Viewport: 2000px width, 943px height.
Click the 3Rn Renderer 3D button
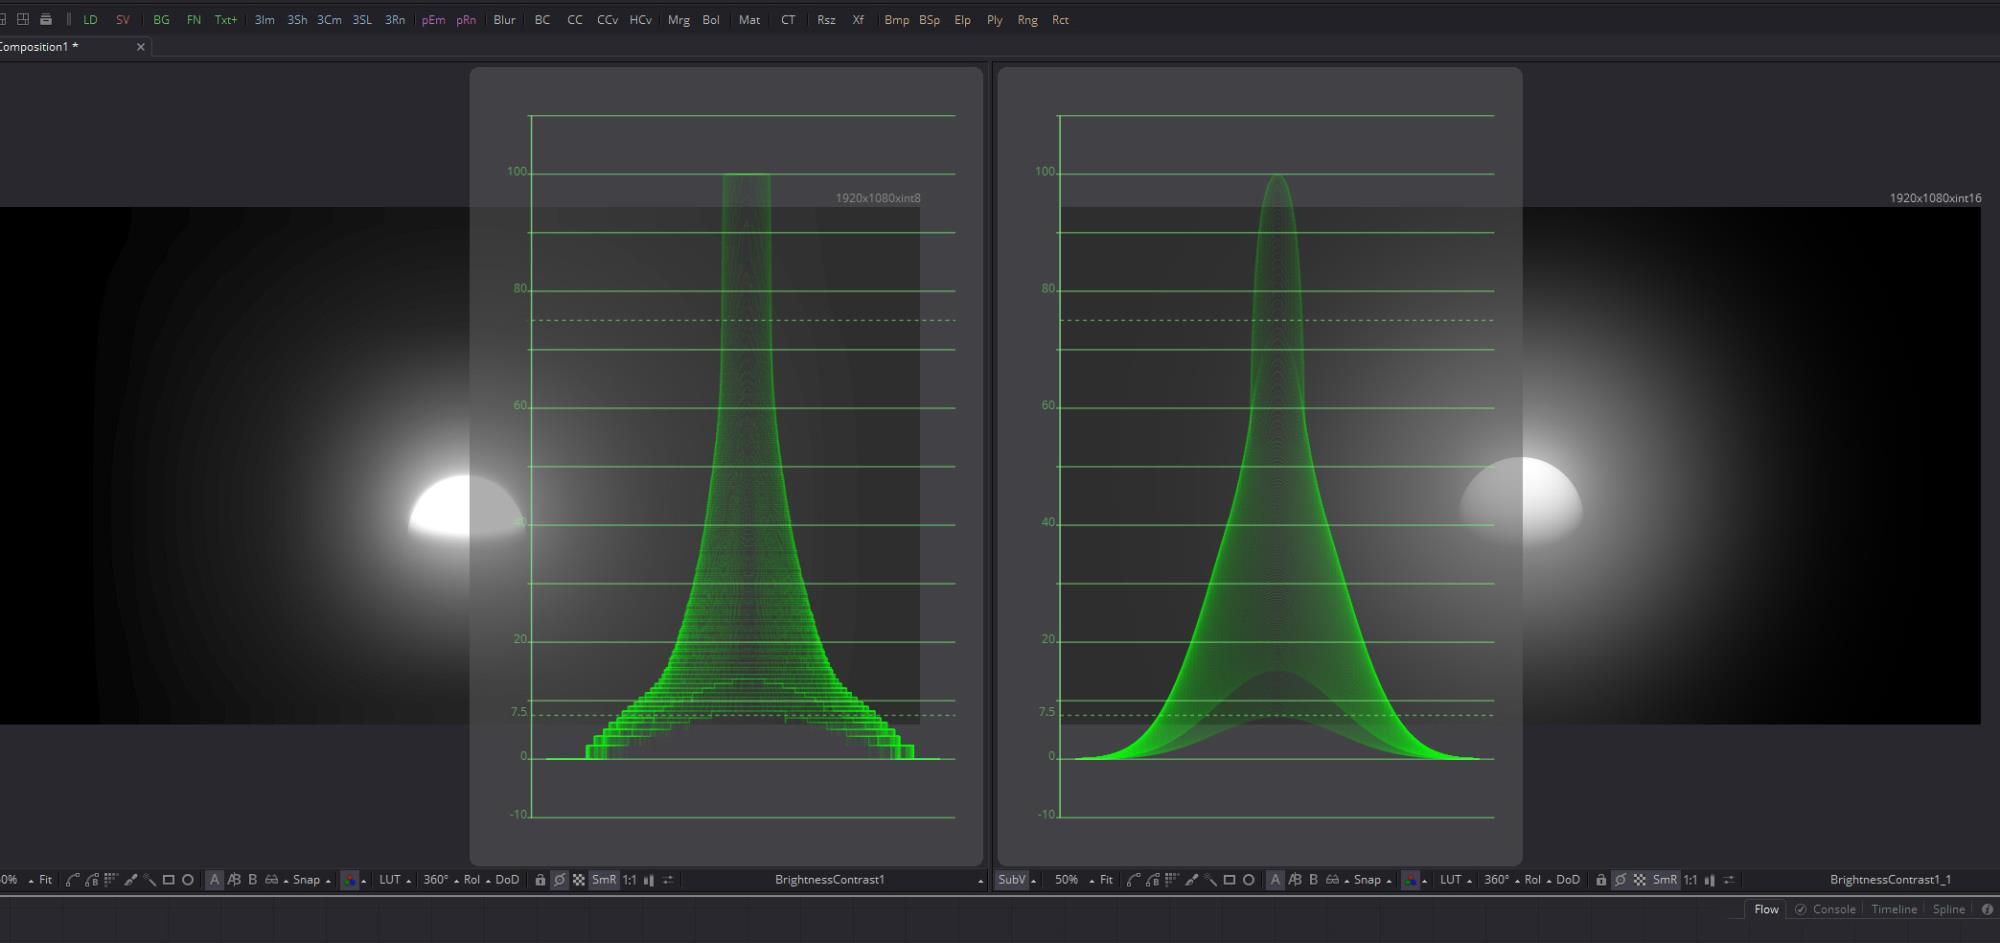[x=395, y=20]
